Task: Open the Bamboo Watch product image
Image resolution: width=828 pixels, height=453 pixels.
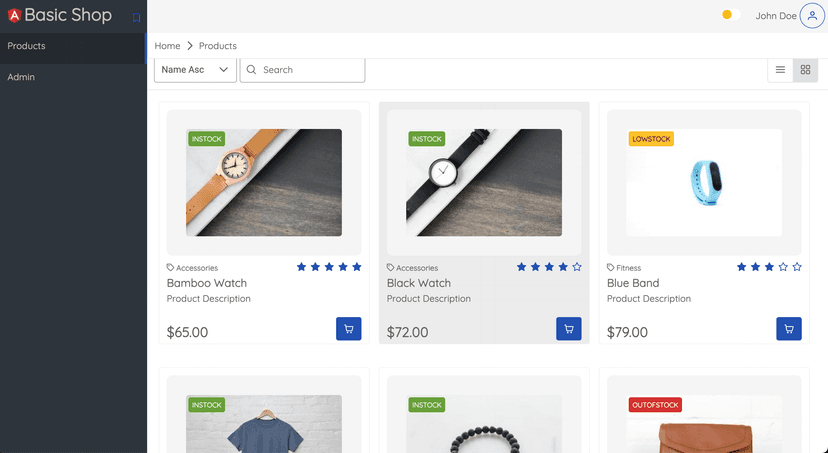Action: 264,183
